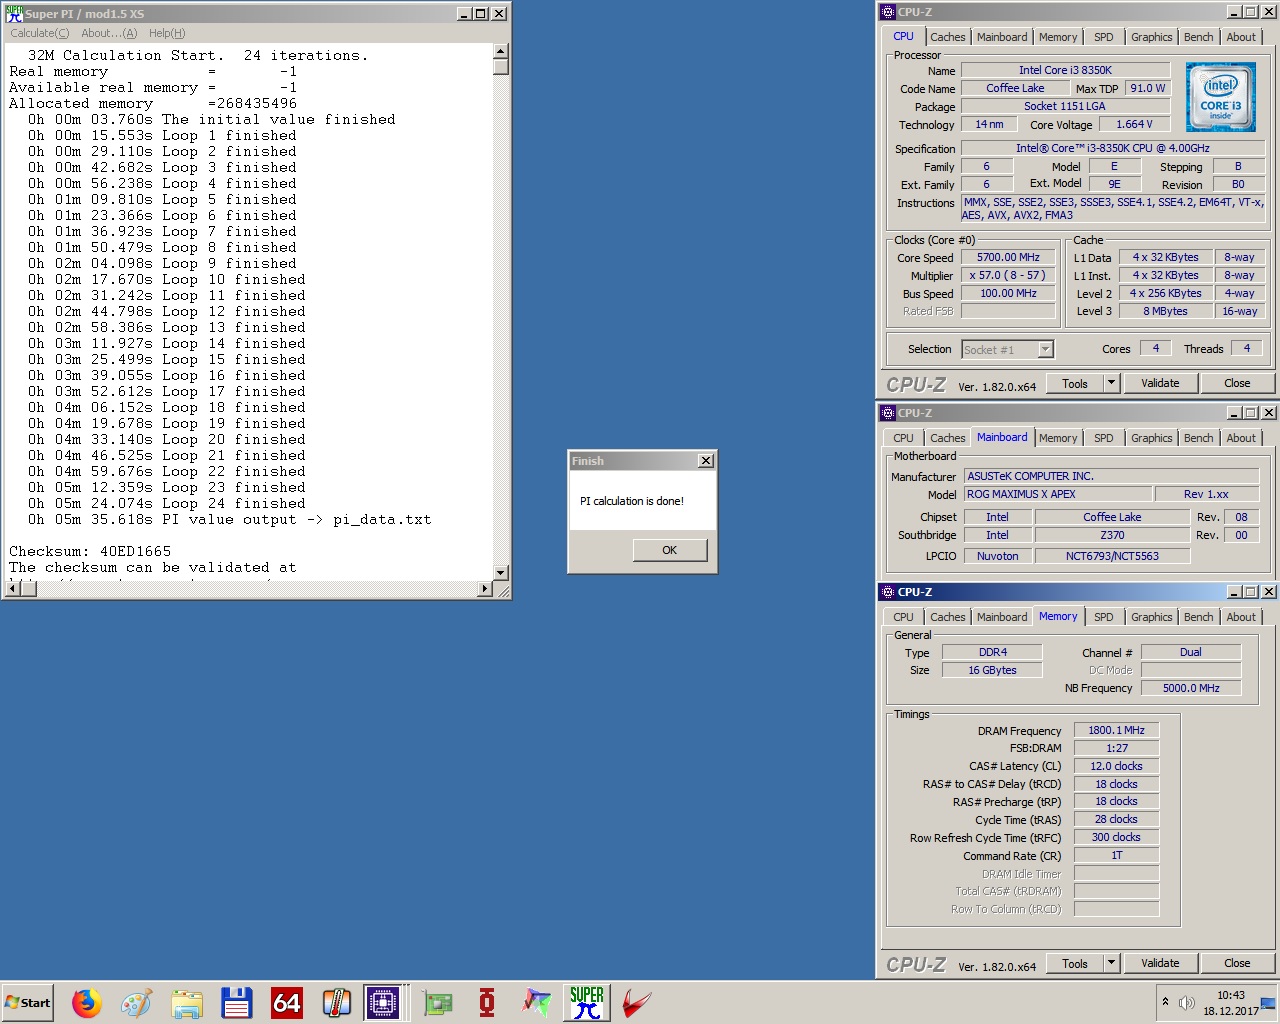Click the Southbridge model field Z370
1280x1024 pixels.
1112,535
